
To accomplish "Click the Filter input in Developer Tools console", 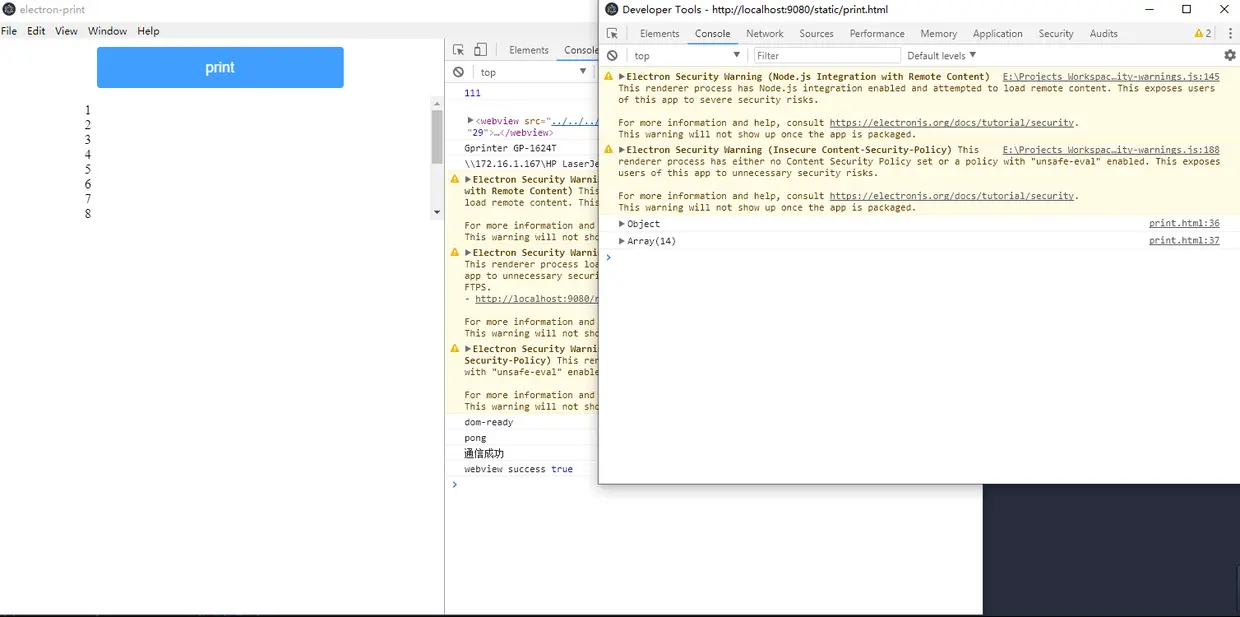I will coord(826,56).
